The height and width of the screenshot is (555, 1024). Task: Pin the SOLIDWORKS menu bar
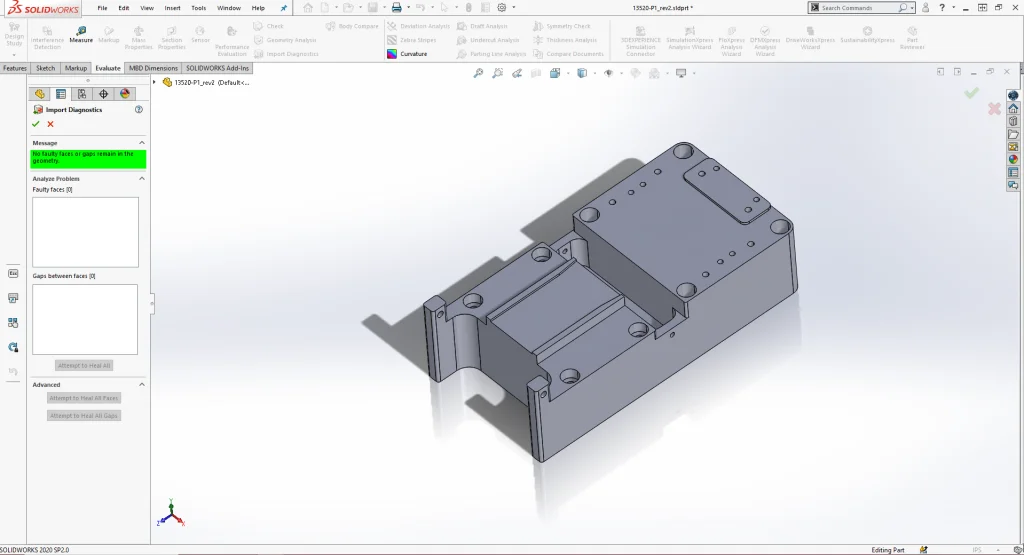(283, 8)
